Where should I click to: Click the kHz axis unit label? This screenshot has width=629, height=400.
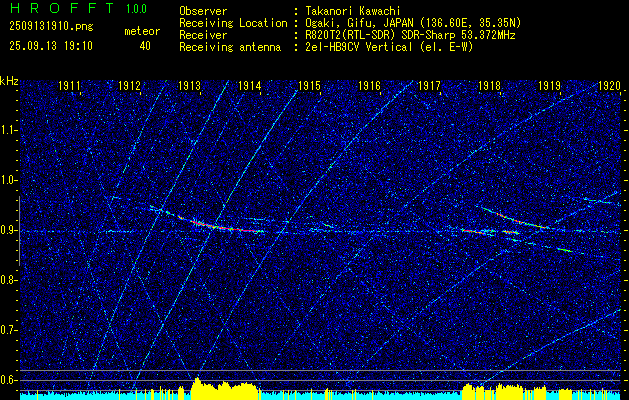click(9, 81)
